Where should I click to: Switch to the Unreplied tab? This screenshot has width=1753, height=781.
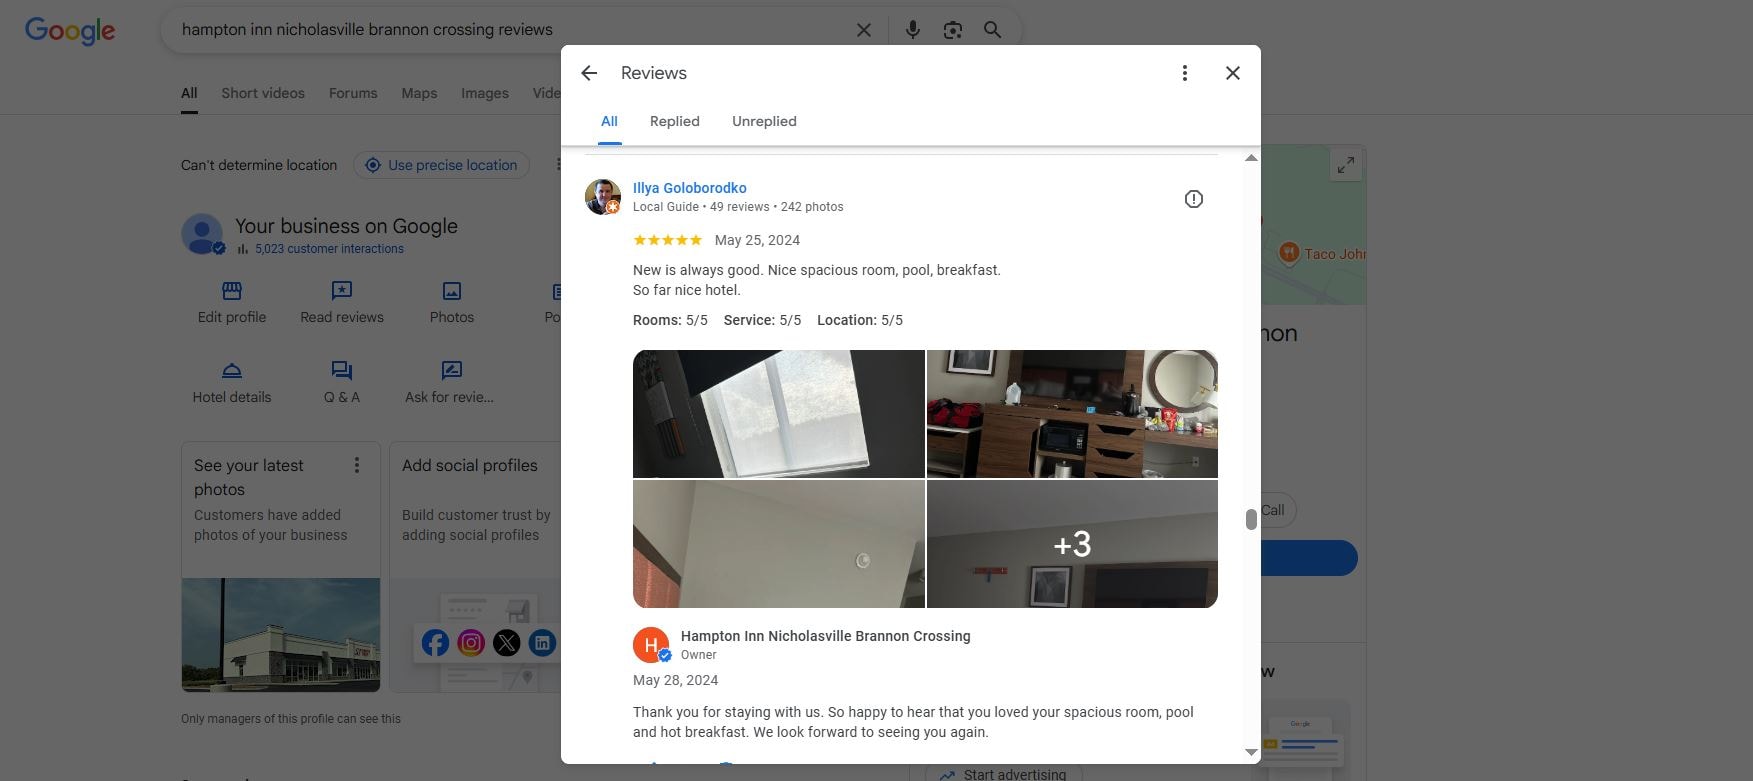pos(764,121)
